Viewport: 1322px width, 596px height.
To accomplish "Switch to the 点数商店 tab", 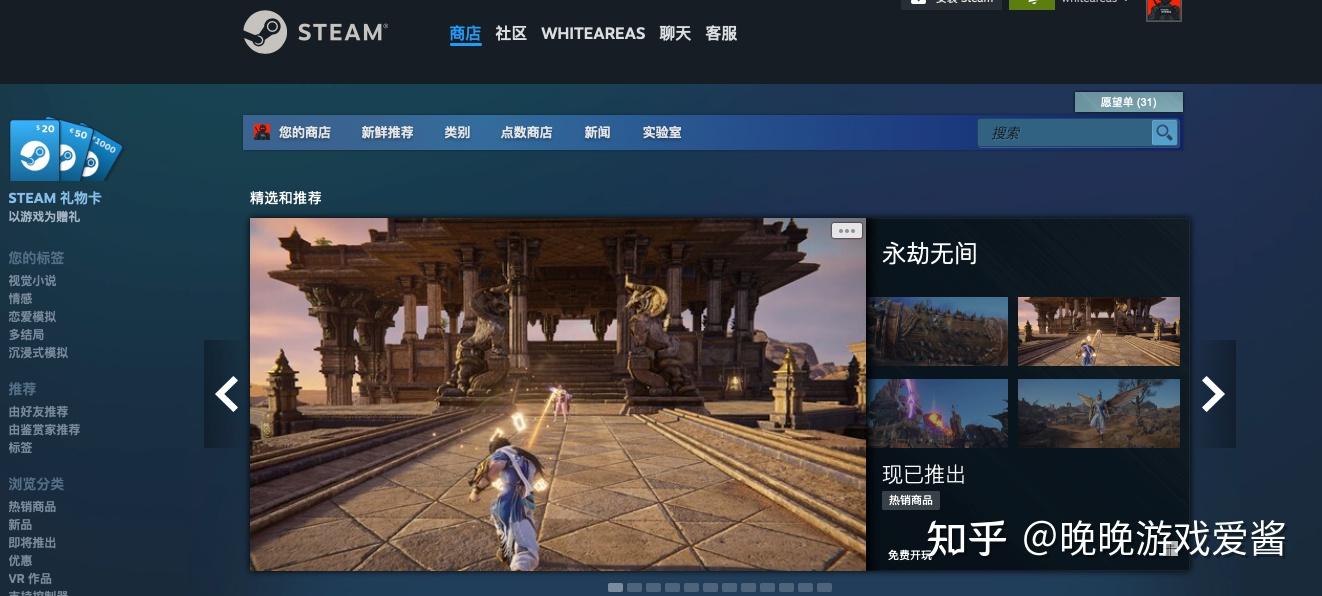I will (527, 132).
